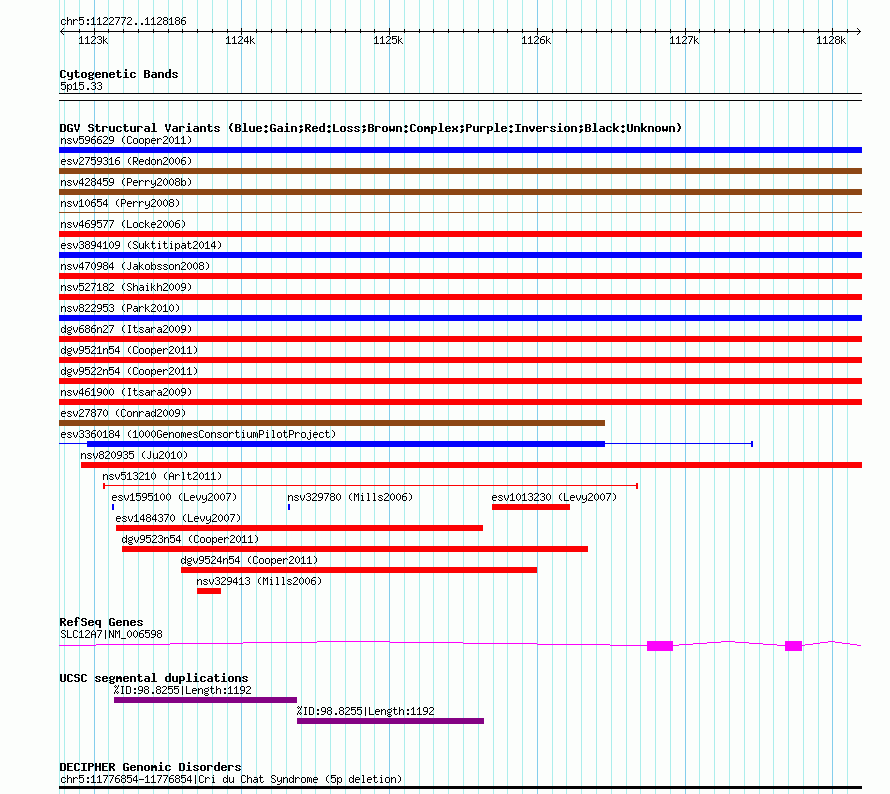Select second SLC12A7 exon magenta block
The width and height of the screenshot is (890, 794).
pyautogui.click(x=794, y=646)
